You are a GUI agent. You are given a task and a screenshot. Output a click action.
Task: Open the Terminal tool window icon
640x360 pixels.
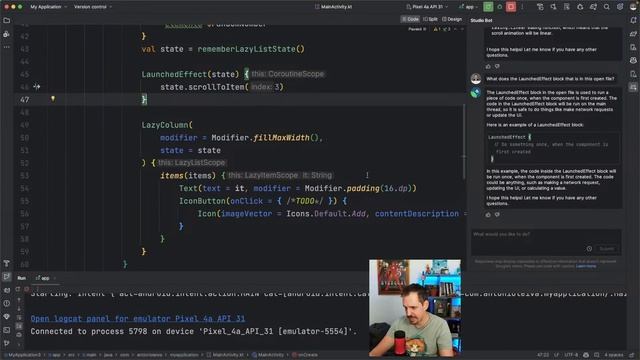[x=7, y=330]
